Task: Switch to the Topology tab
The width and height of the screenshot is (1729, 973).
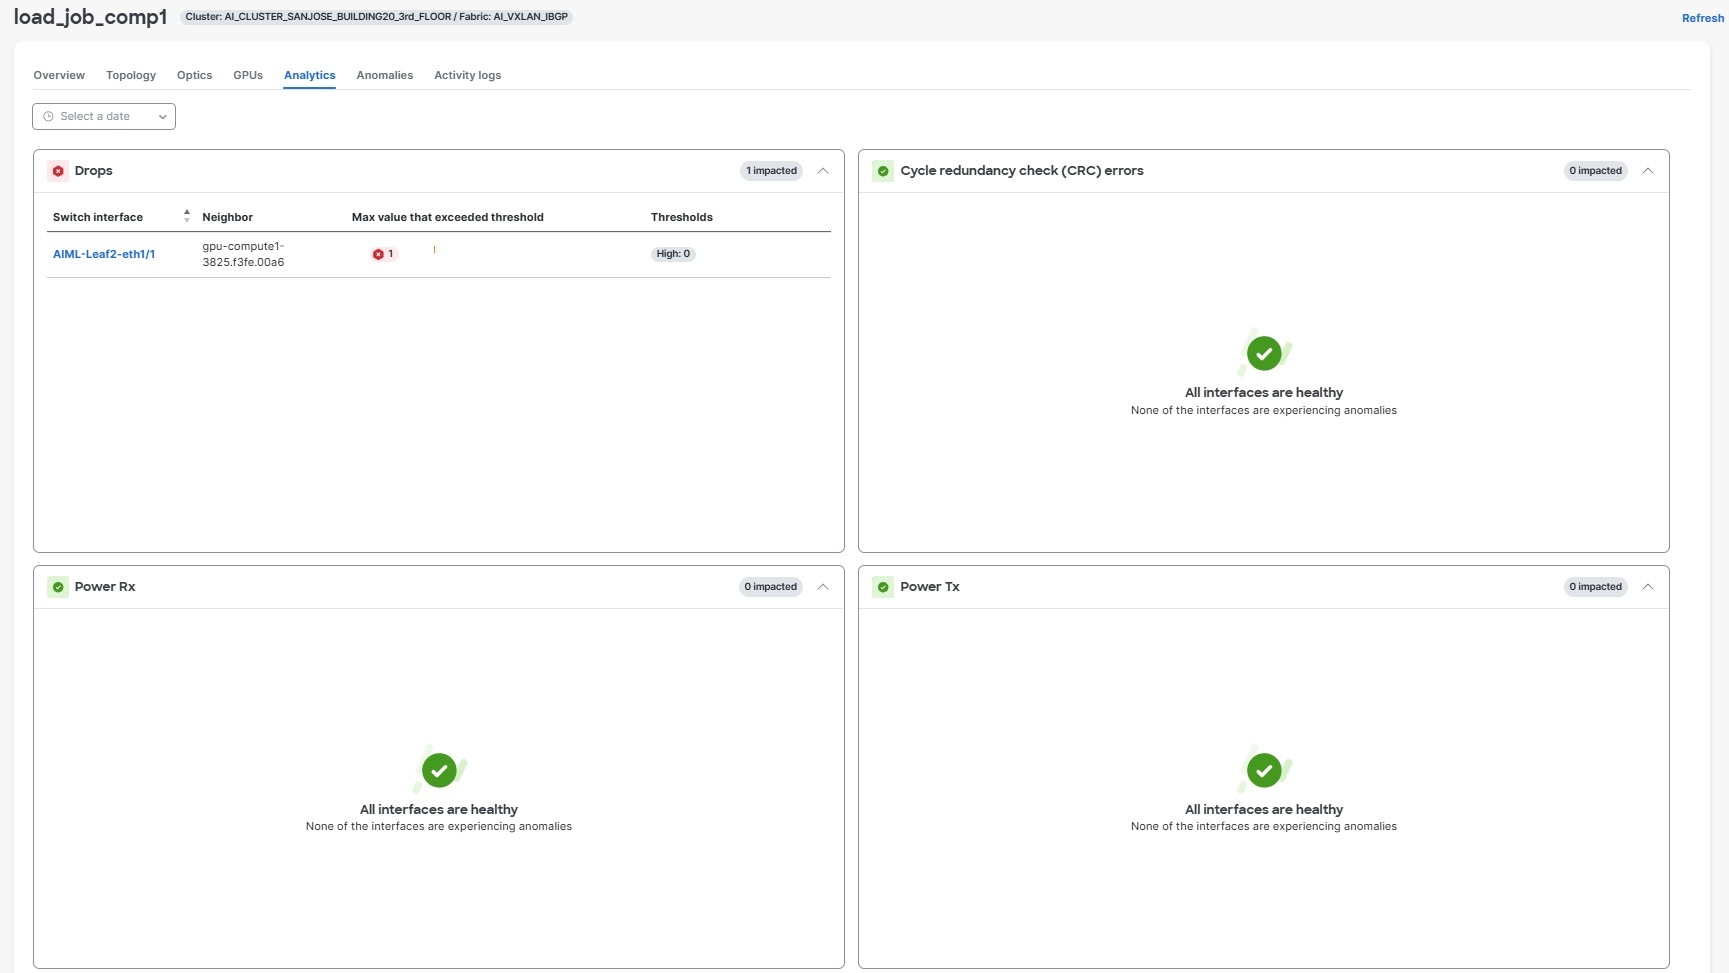Action: [131, 75]
